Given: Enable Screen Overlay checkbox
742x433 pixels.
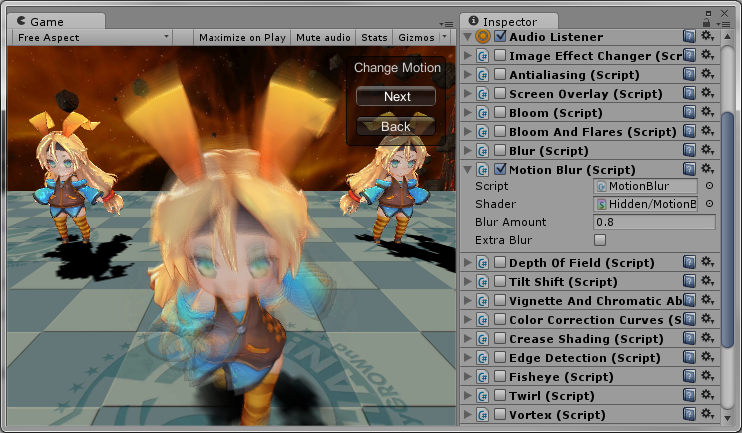Looking at the screenshot, I should (x=500, y=93).
